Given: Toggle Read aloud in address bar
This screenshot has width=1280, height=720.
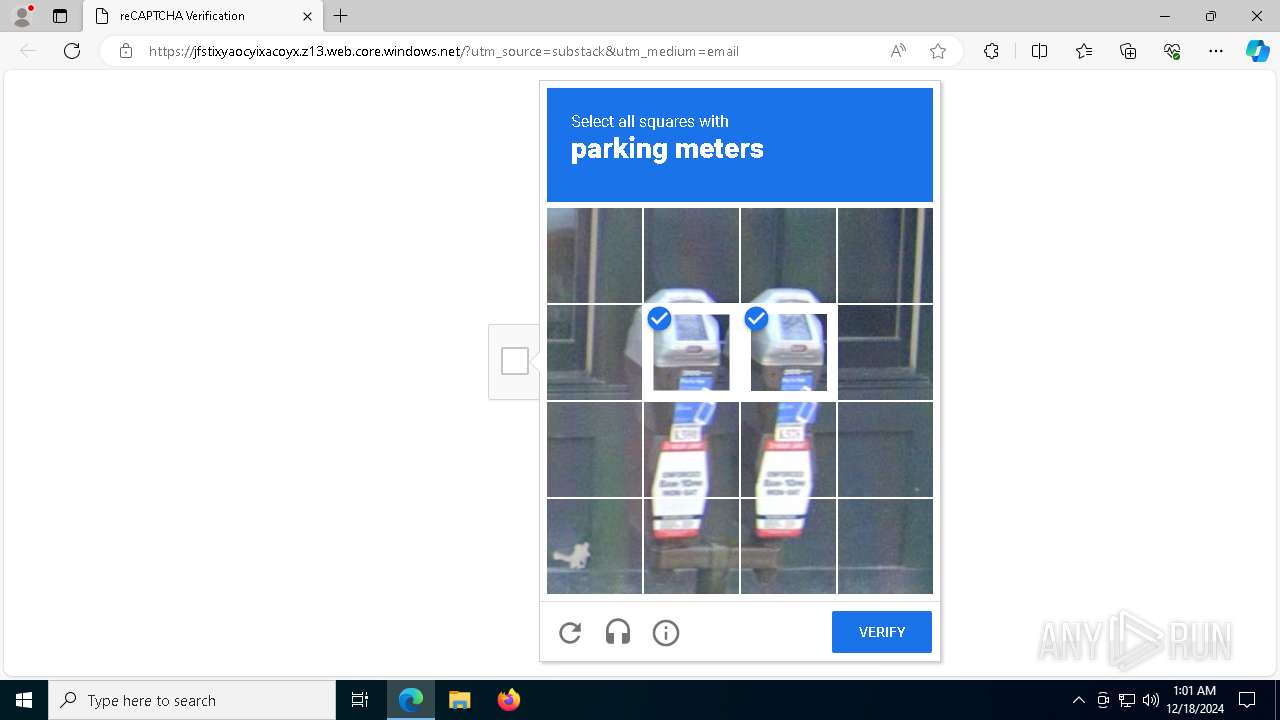Looking at the screenshot, I should (x=898, y=51).
